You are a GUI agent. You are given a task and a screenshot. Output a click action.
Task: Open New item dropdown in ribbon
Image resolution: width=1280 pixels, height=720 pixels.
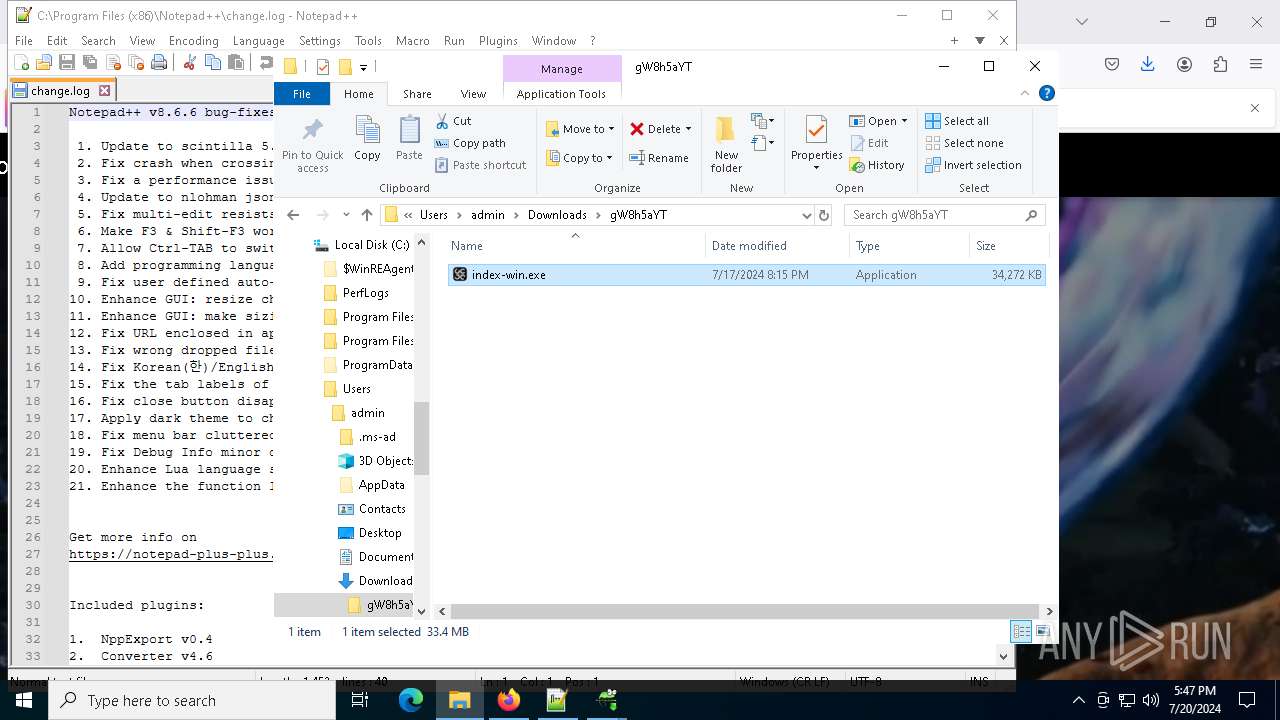point(763,121)
